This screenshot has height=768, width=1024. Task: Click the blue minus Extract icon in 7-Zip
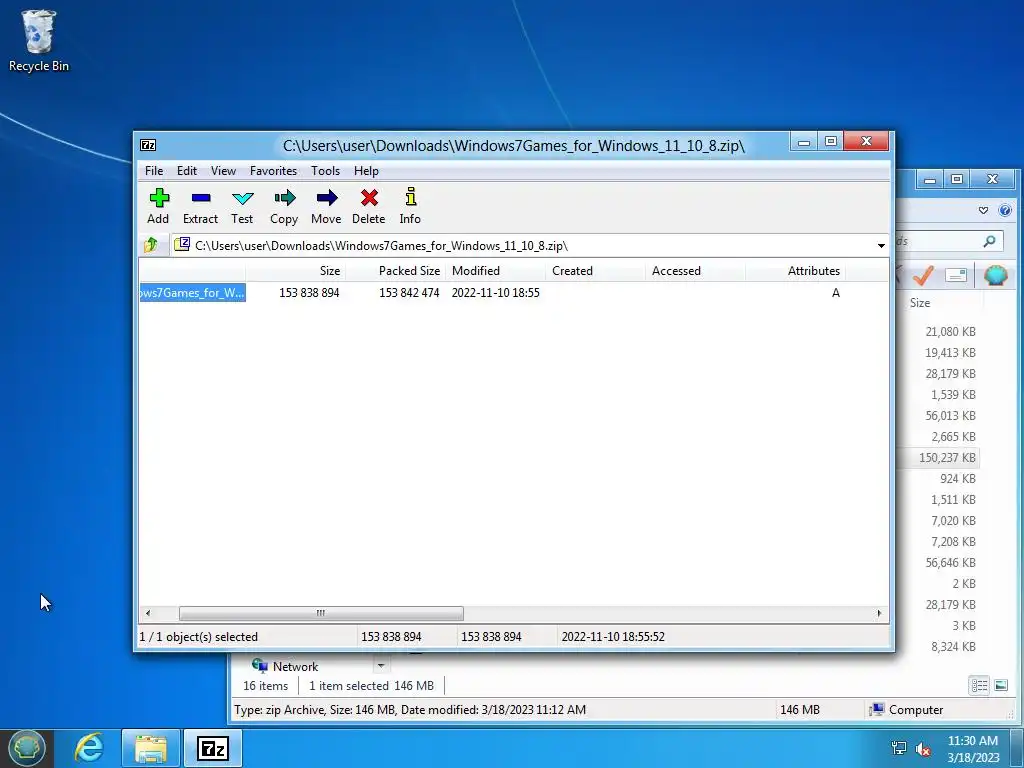coord(200,197)
